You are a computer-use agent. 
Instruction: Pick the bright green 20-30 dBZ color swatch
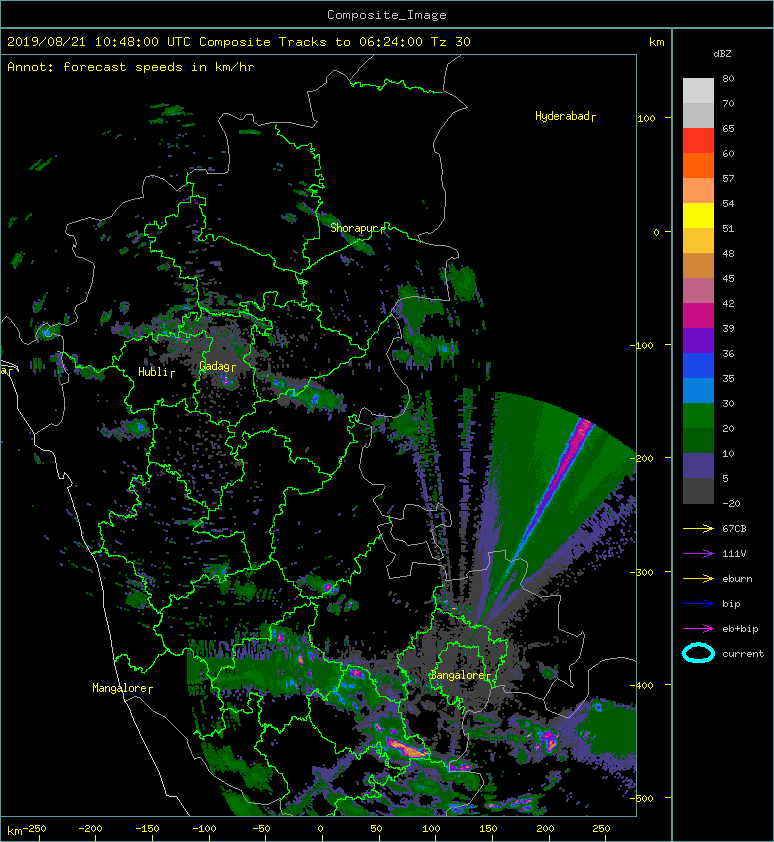pyautogui.click(x=698, y=416)
